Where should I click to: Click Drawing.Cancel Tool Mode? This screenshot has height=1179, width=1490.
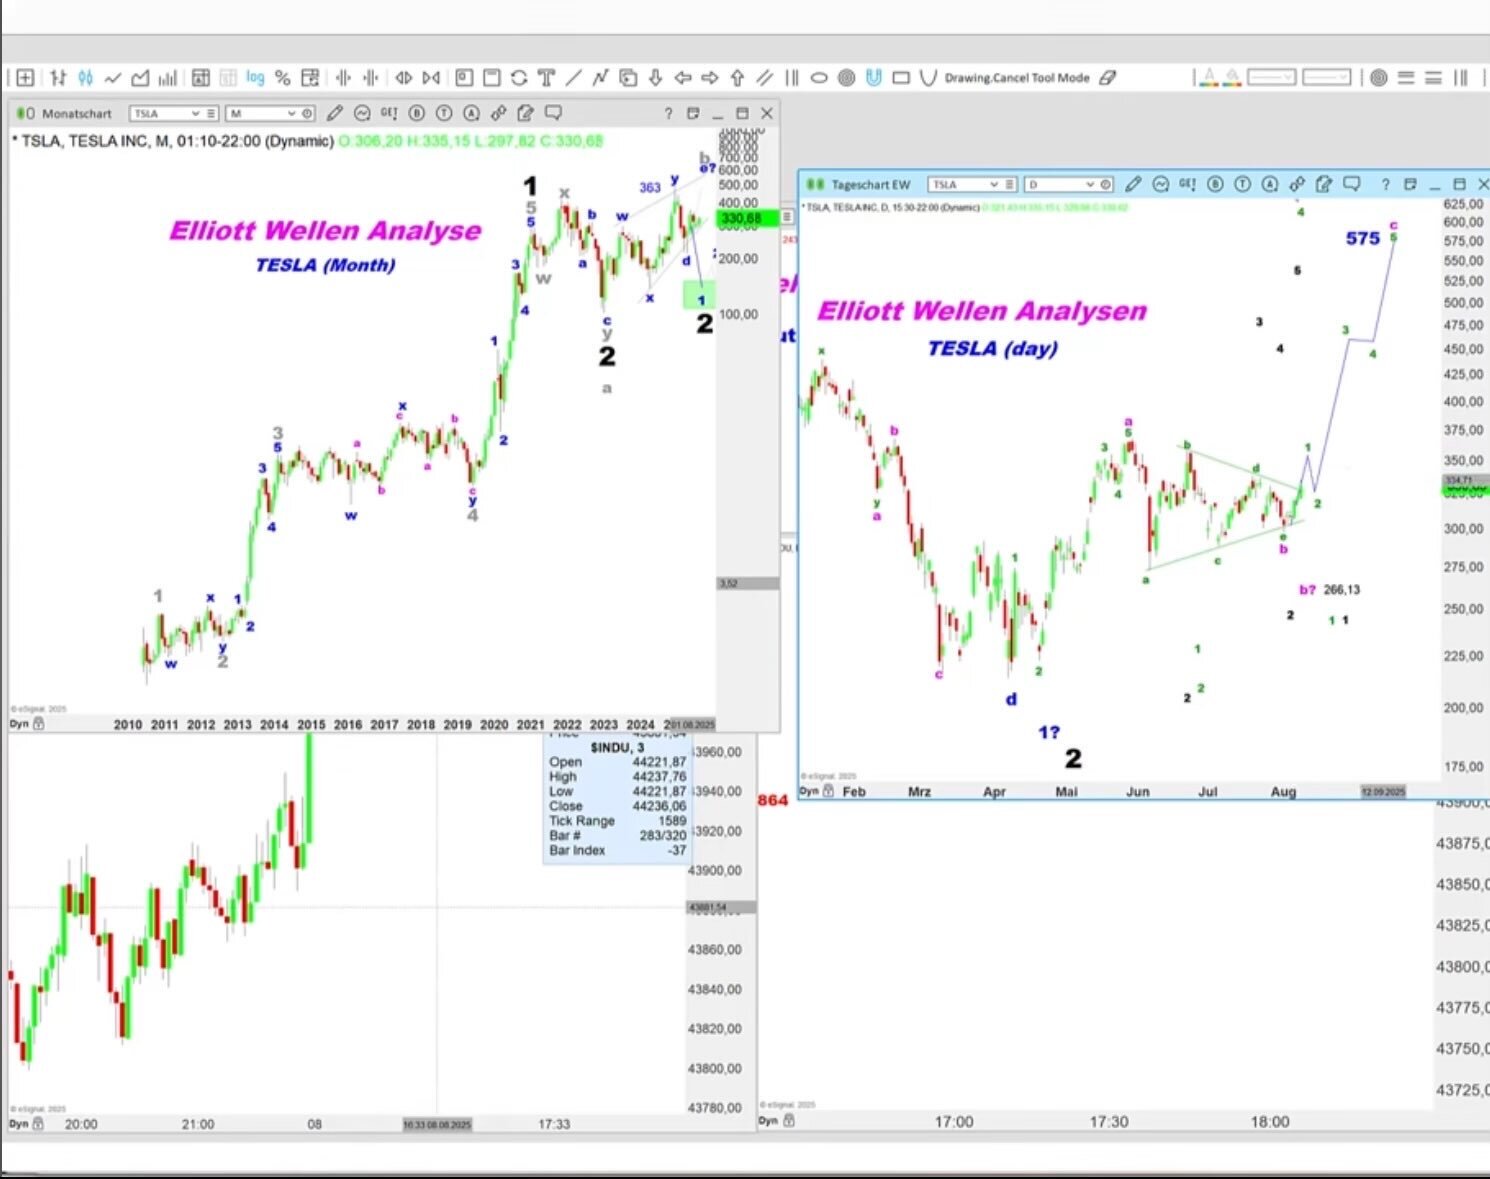1016,78
